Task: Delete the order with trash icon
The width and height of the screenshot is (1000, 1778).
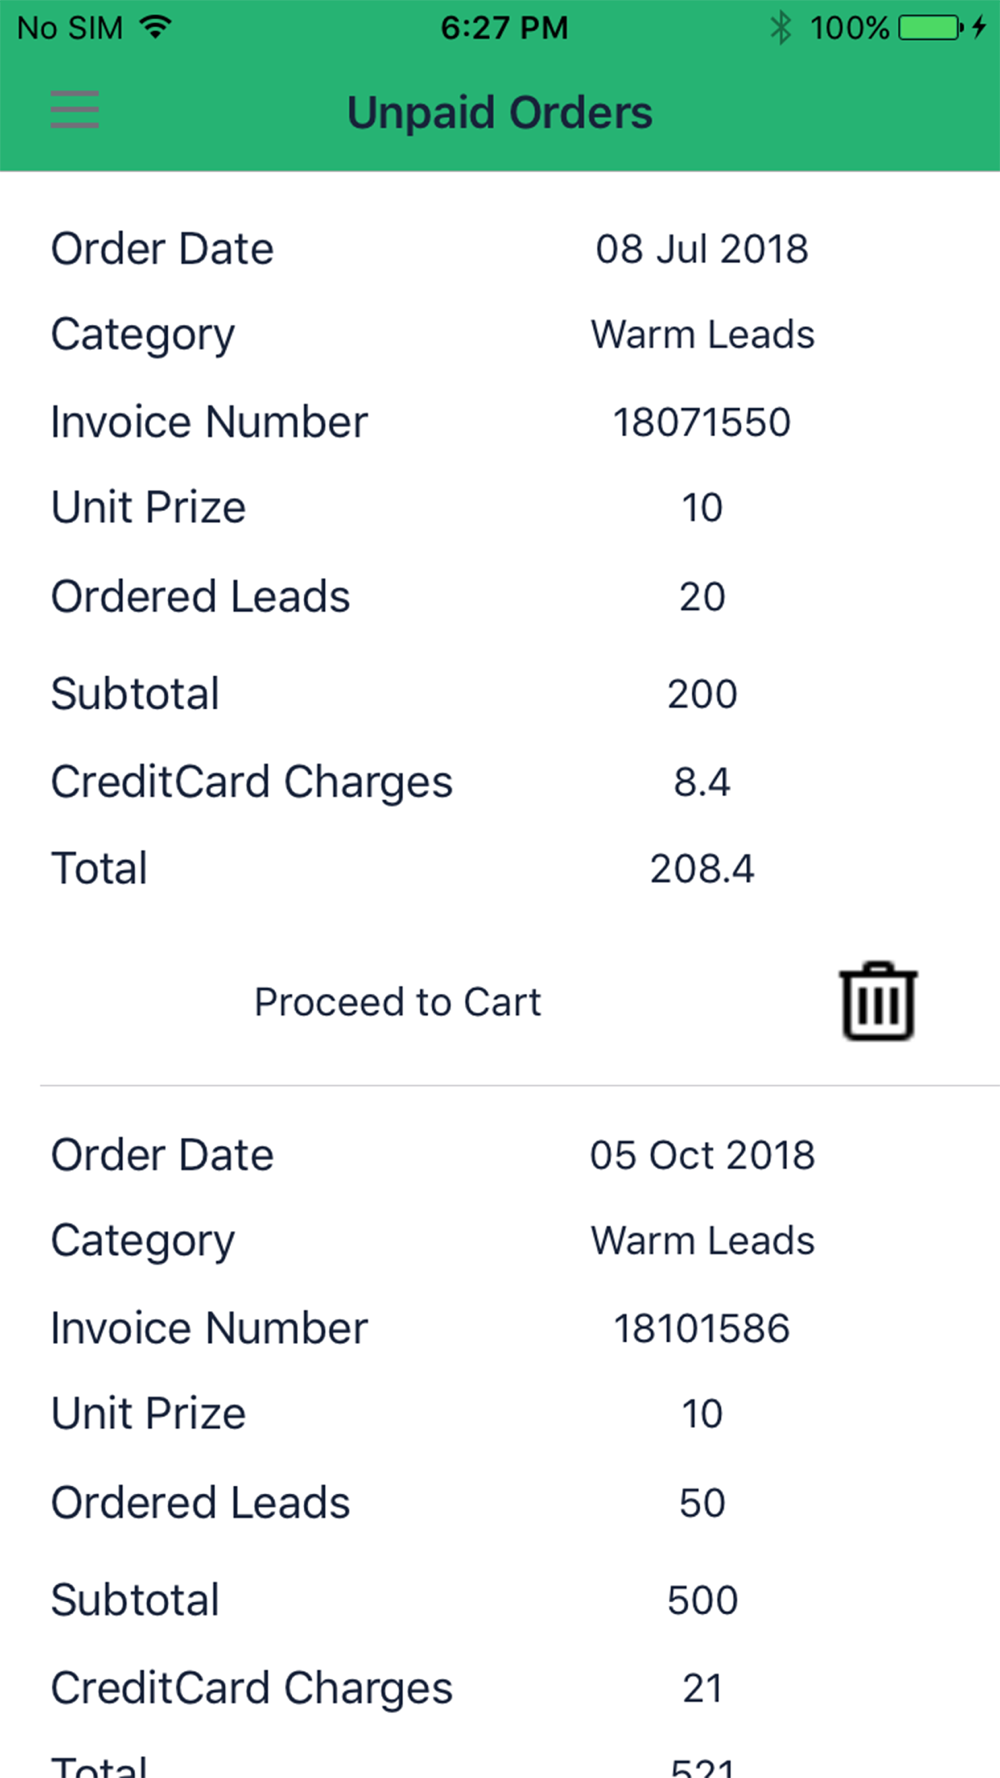Action: (x=878, y=1001)
